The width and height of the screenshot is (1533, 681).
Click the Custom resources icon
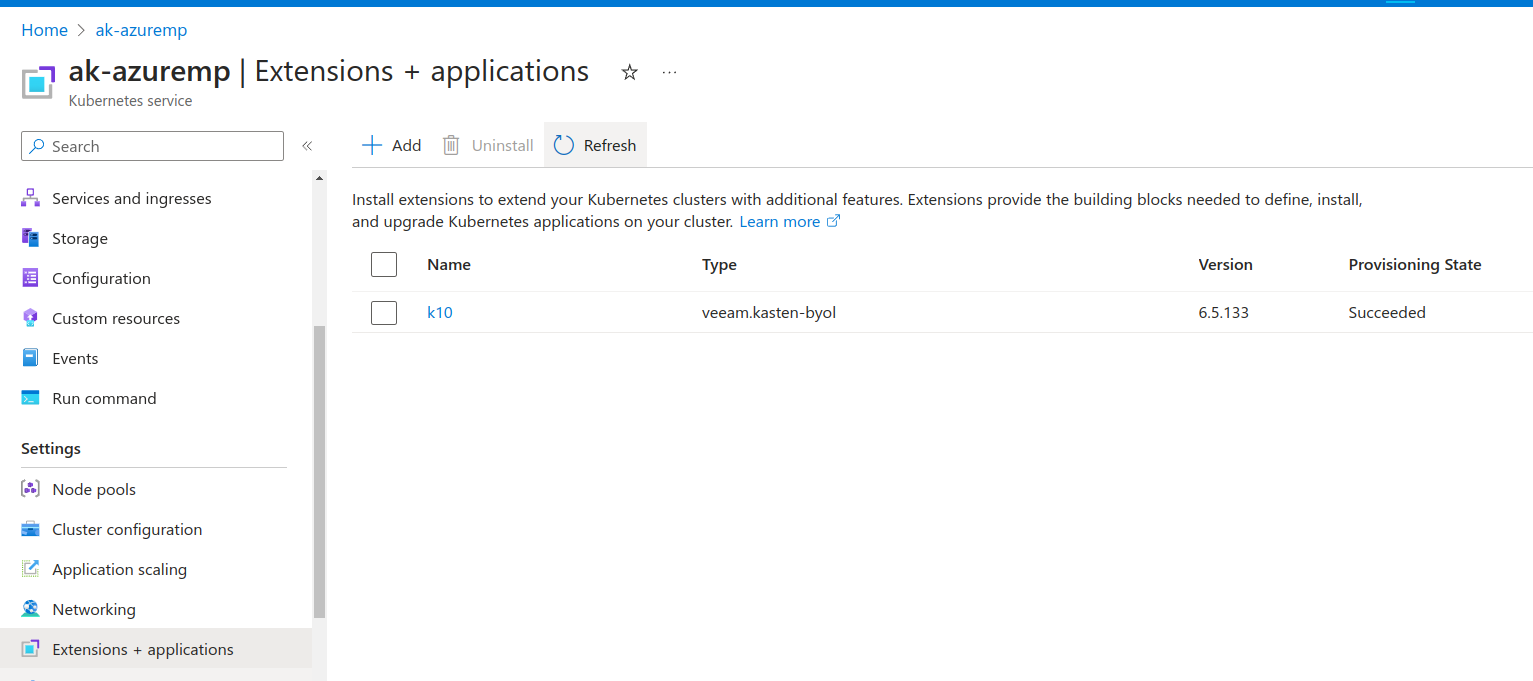tap(31, 318)
